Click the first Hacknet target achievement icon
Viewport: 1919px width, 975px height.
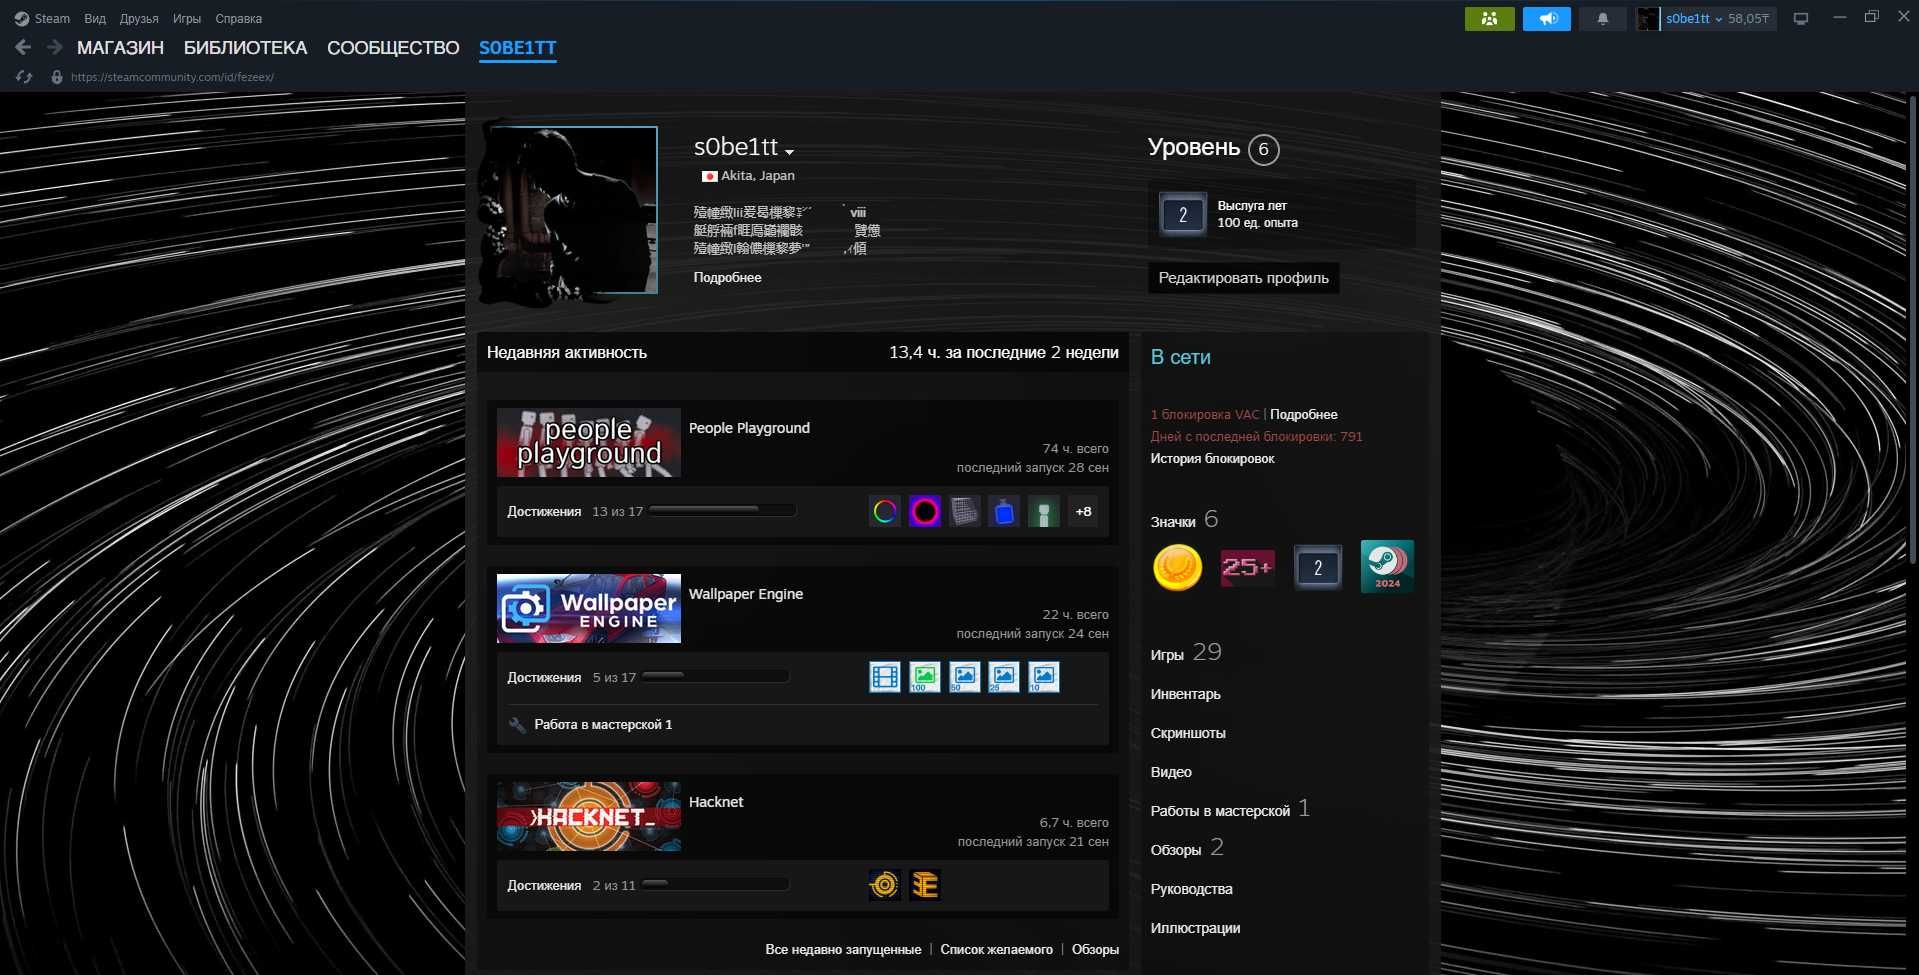click(x=885, y=885)
